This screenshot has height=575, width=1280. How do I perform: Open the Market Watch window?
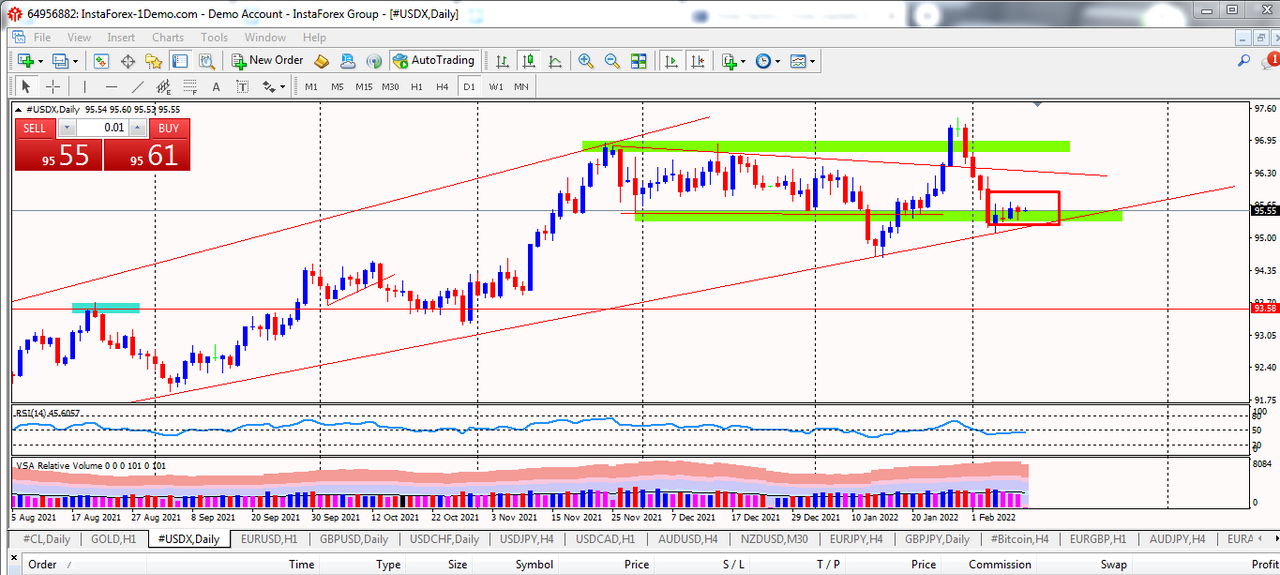click(101, 61)
